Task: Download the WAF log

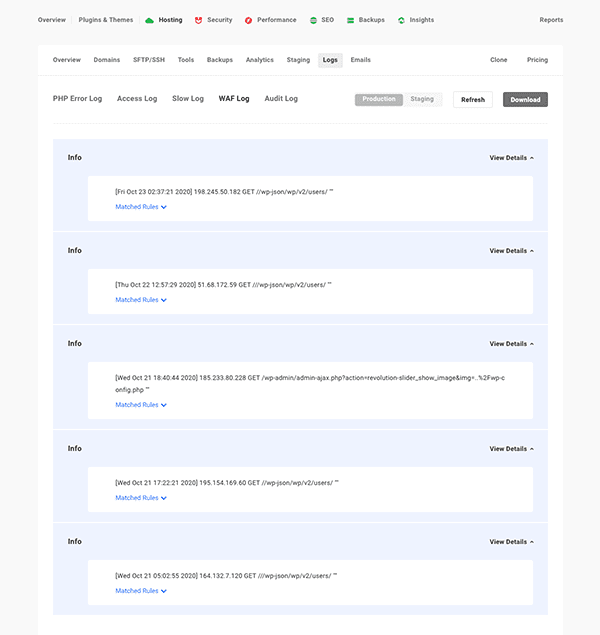Action: point(526,100)
